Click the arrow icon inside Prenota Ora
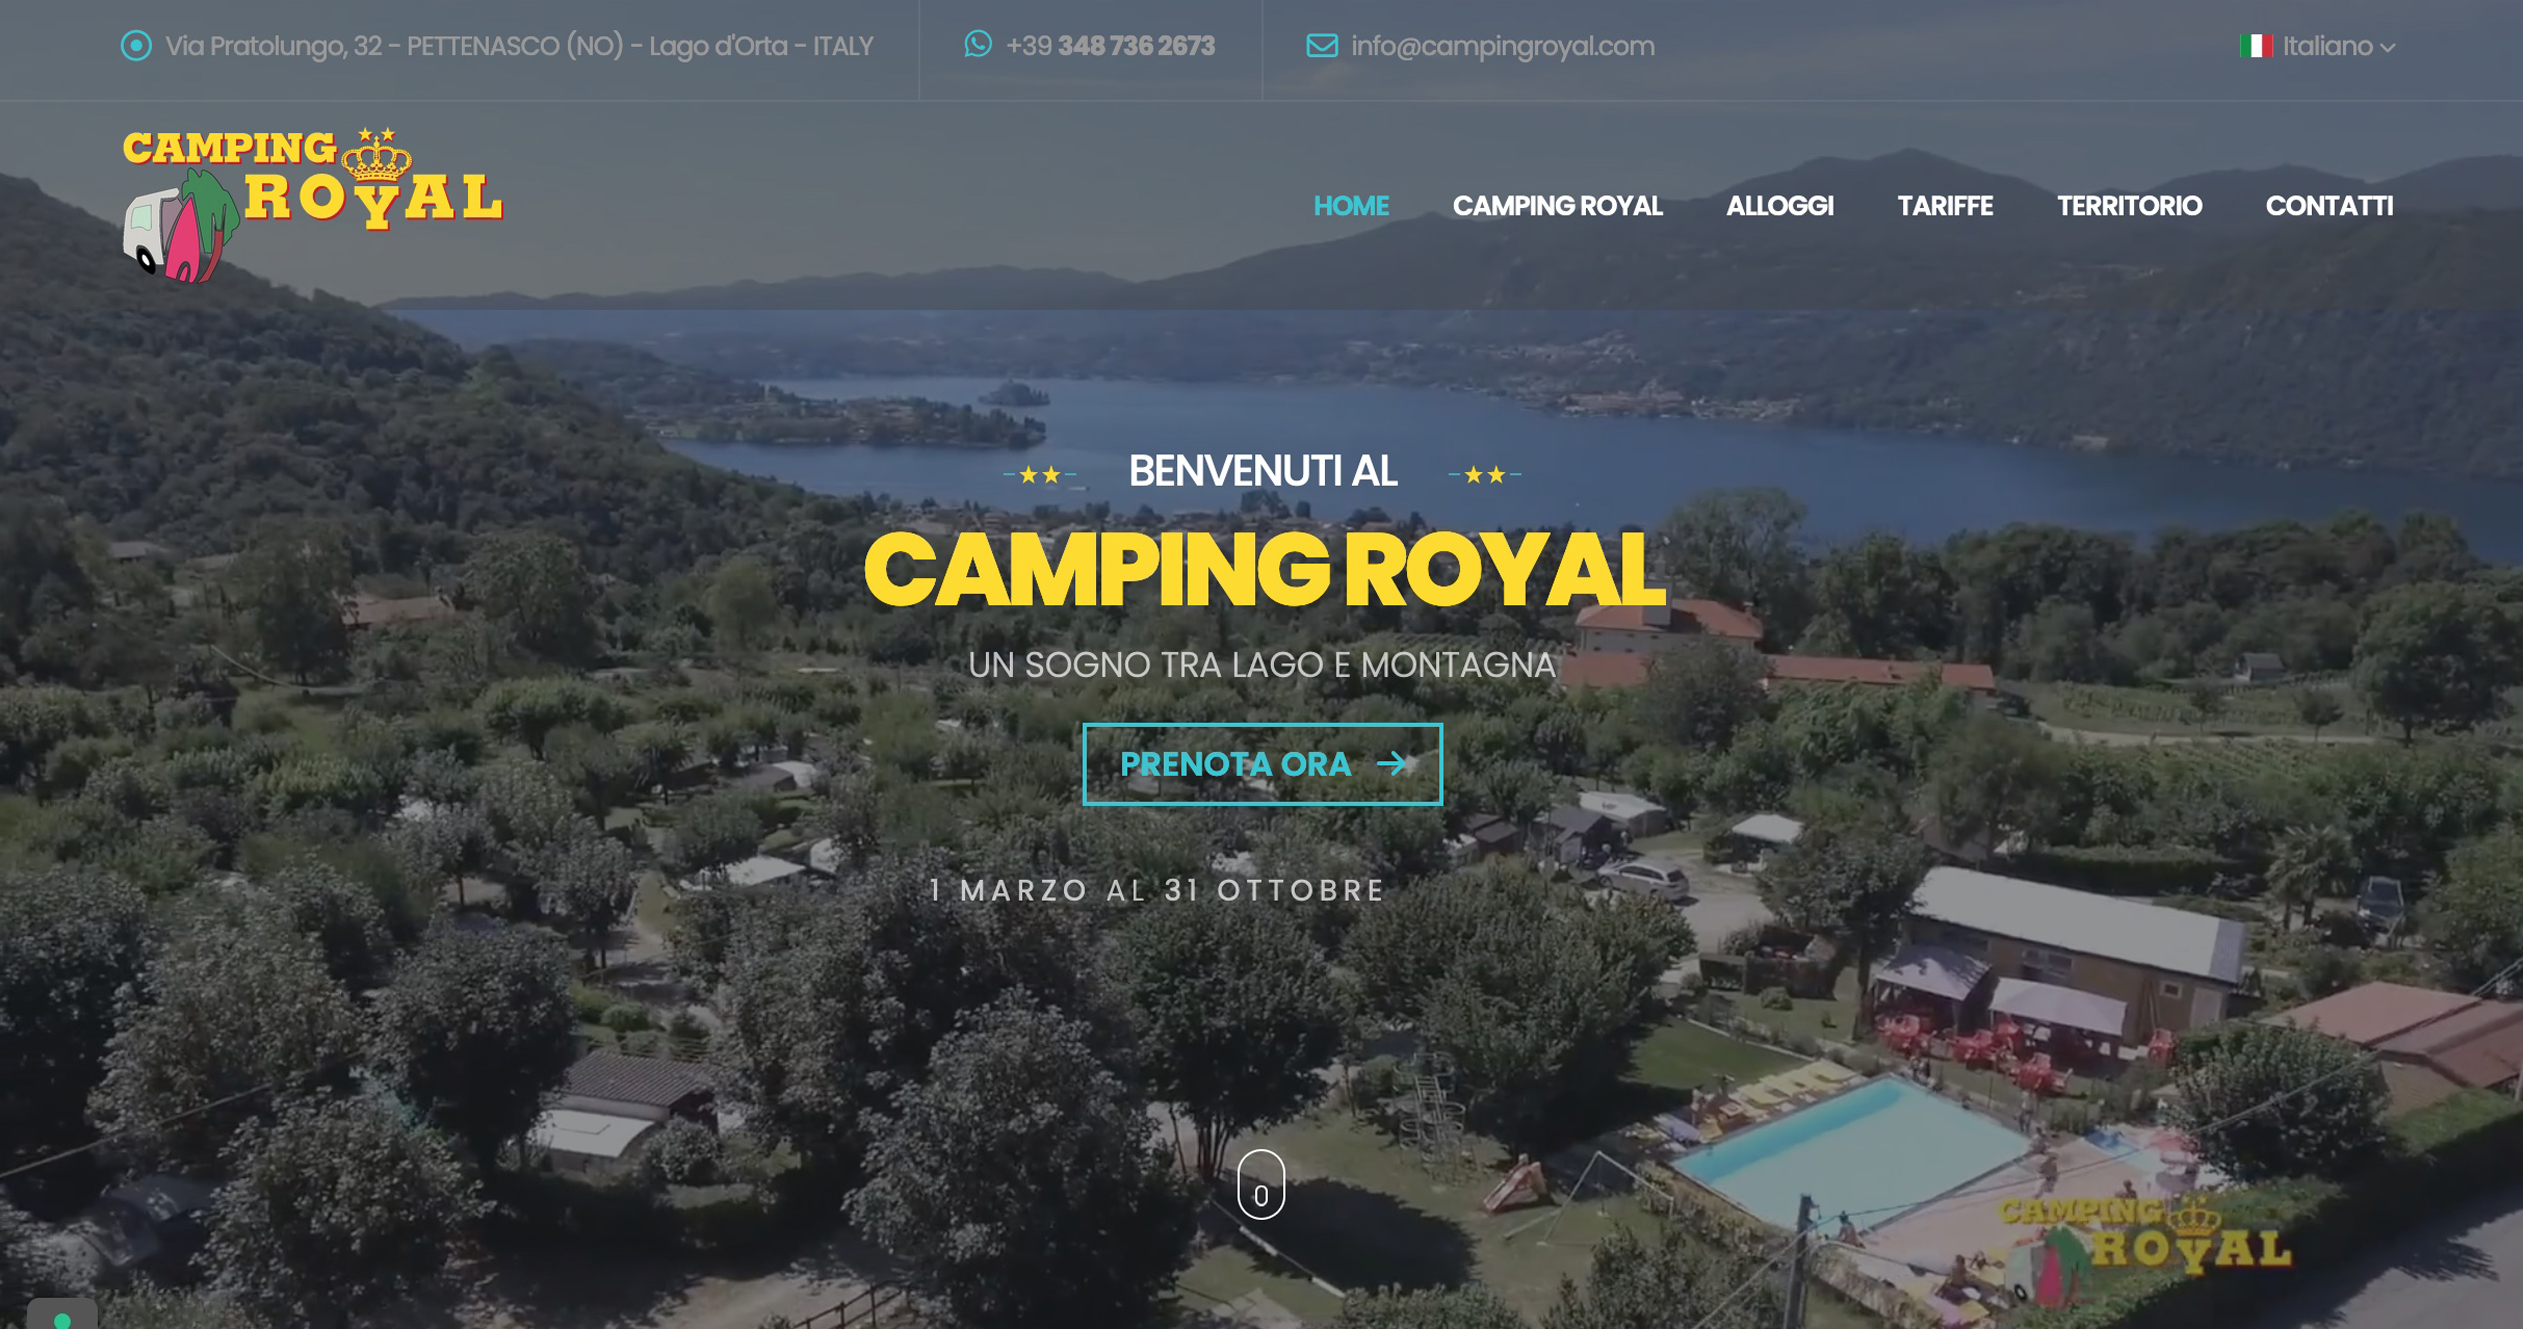Viewport: 2523px width, 1329px height. pyautogui.click(x=1392, y=764)
